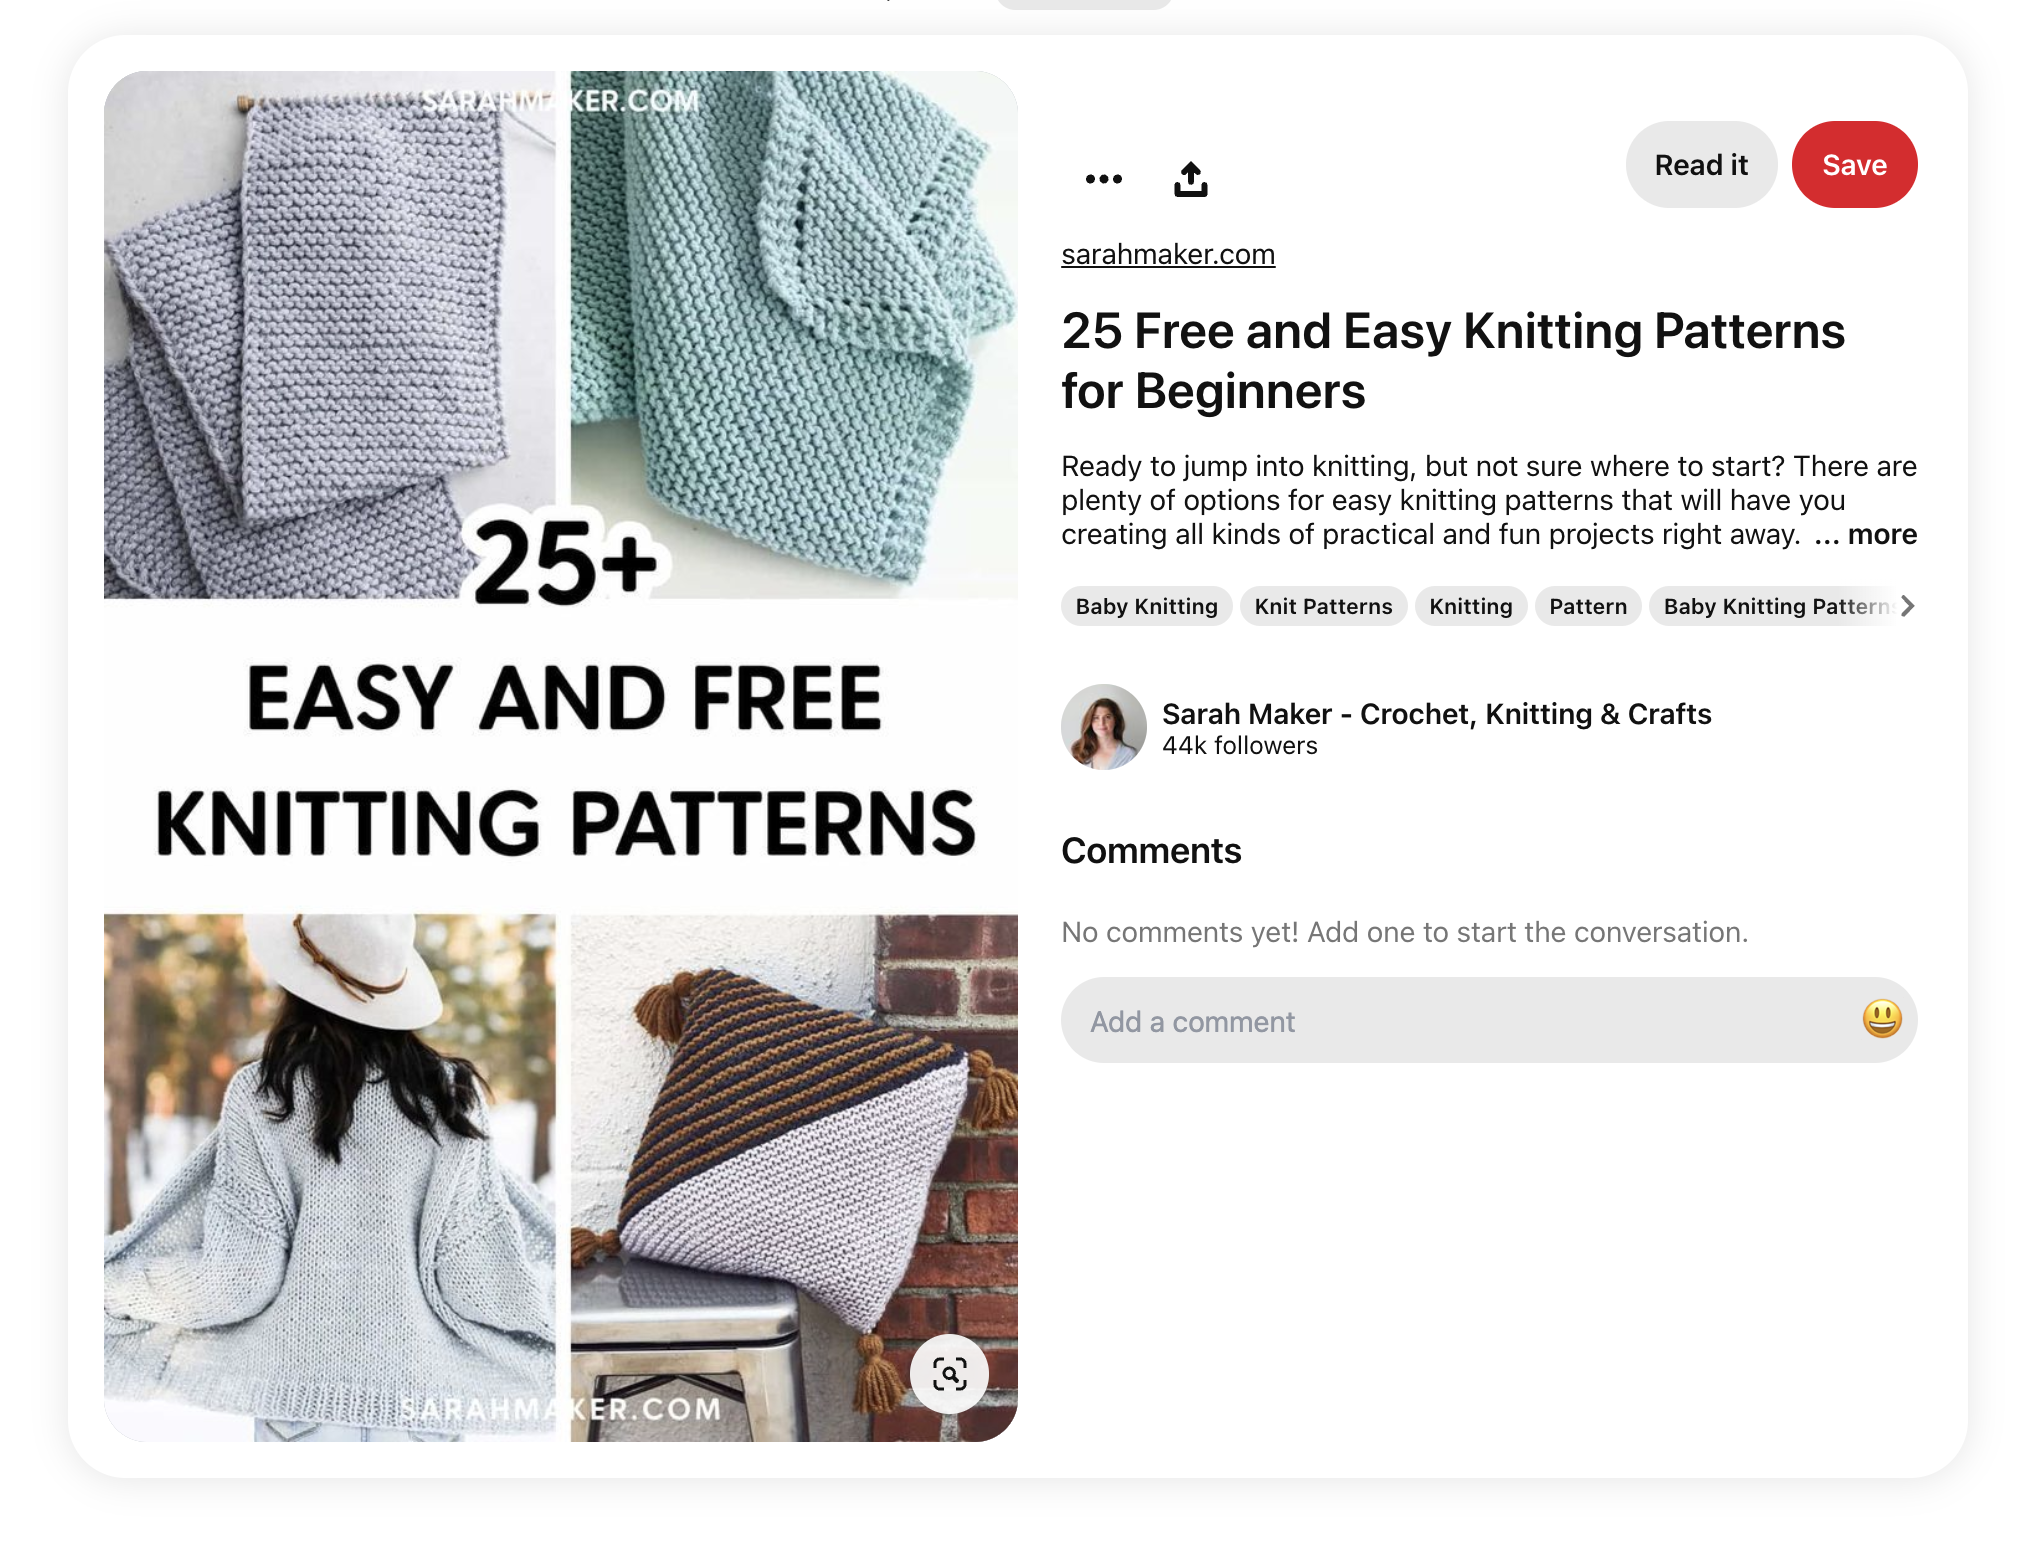The width and height of the screenshot is (2018, 1542).
Task: Open the visual search lens icon
Action: coord(949,1373)
